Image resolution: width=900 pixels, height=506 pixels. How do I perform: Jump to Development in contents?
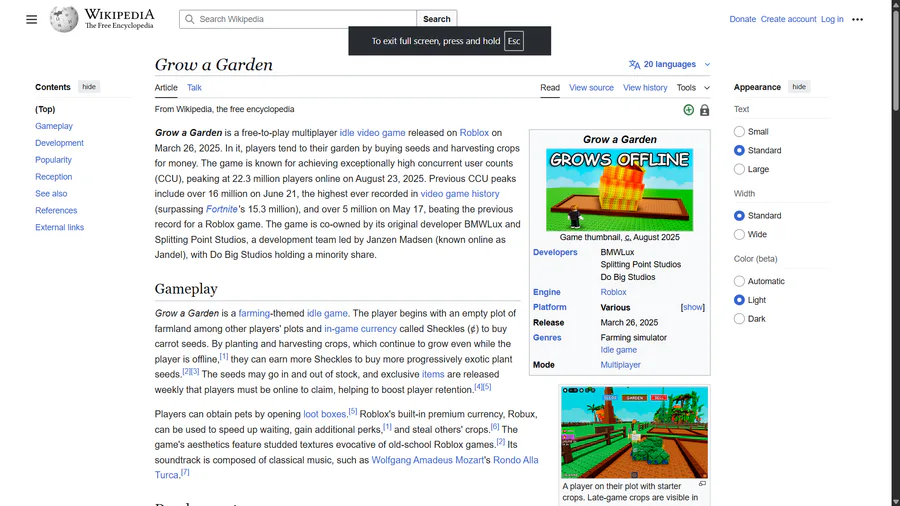coord(59,143)
